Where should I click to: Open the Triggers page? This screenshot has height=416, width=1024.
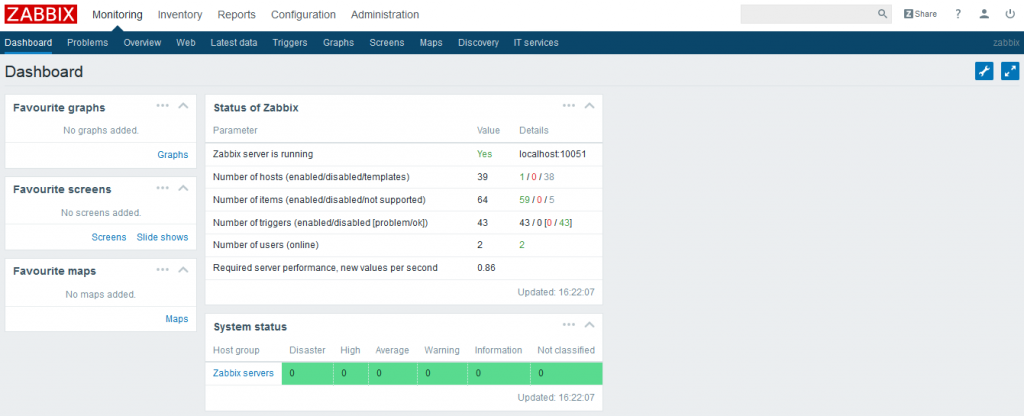290,42
